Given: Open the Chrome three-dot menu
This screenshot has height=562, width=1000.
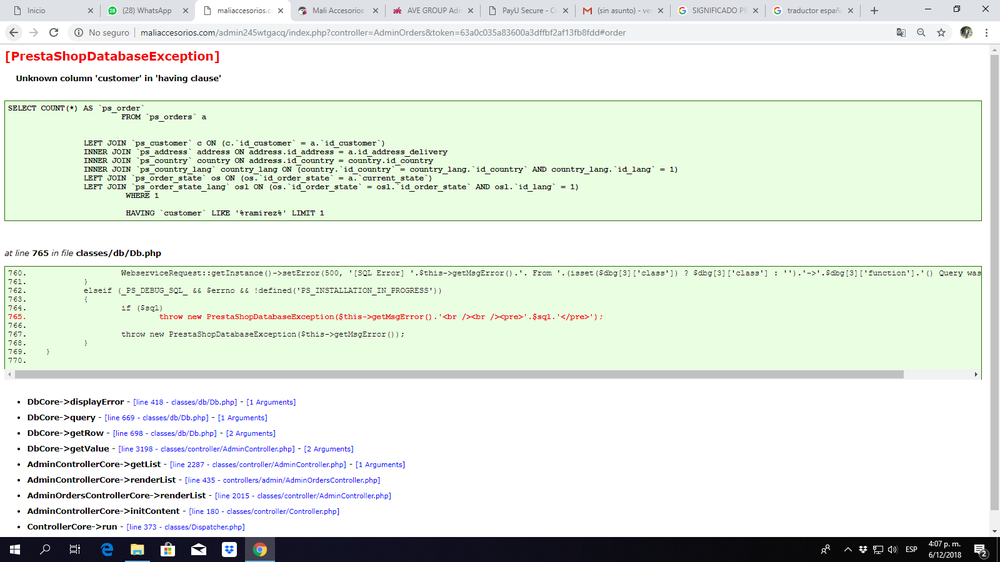Looking at the screenshot, I should click(x=987, y=33).
